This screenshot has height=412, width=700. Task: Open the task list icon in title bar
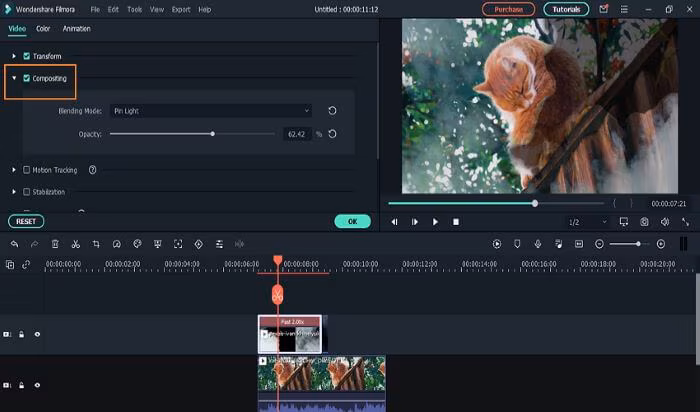pos(624,9)
